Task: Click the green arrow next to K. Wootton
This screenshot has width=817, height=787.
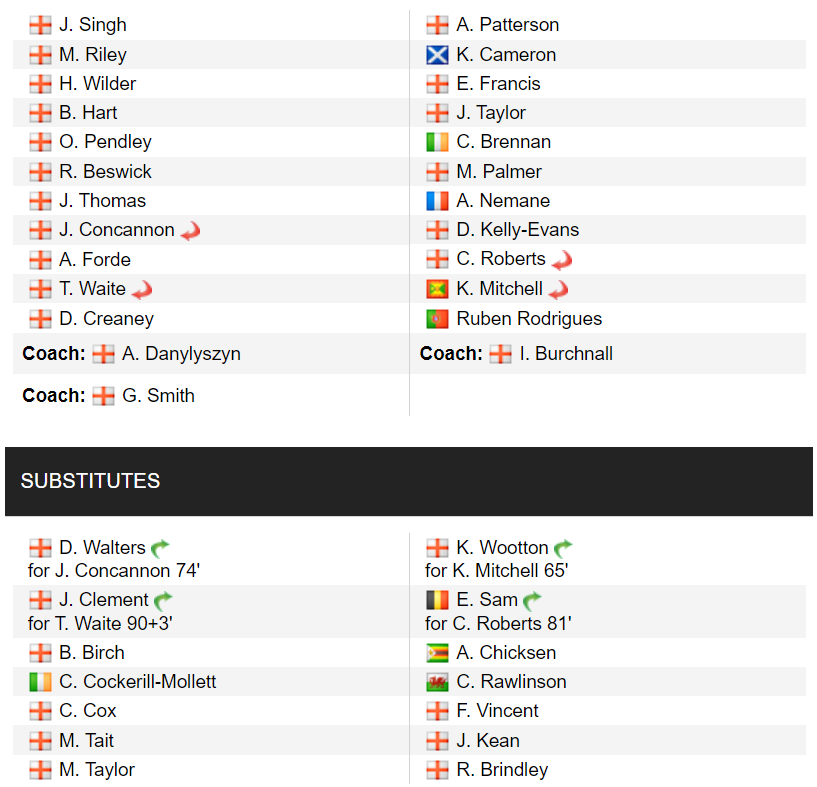Action: pos(563,548)
